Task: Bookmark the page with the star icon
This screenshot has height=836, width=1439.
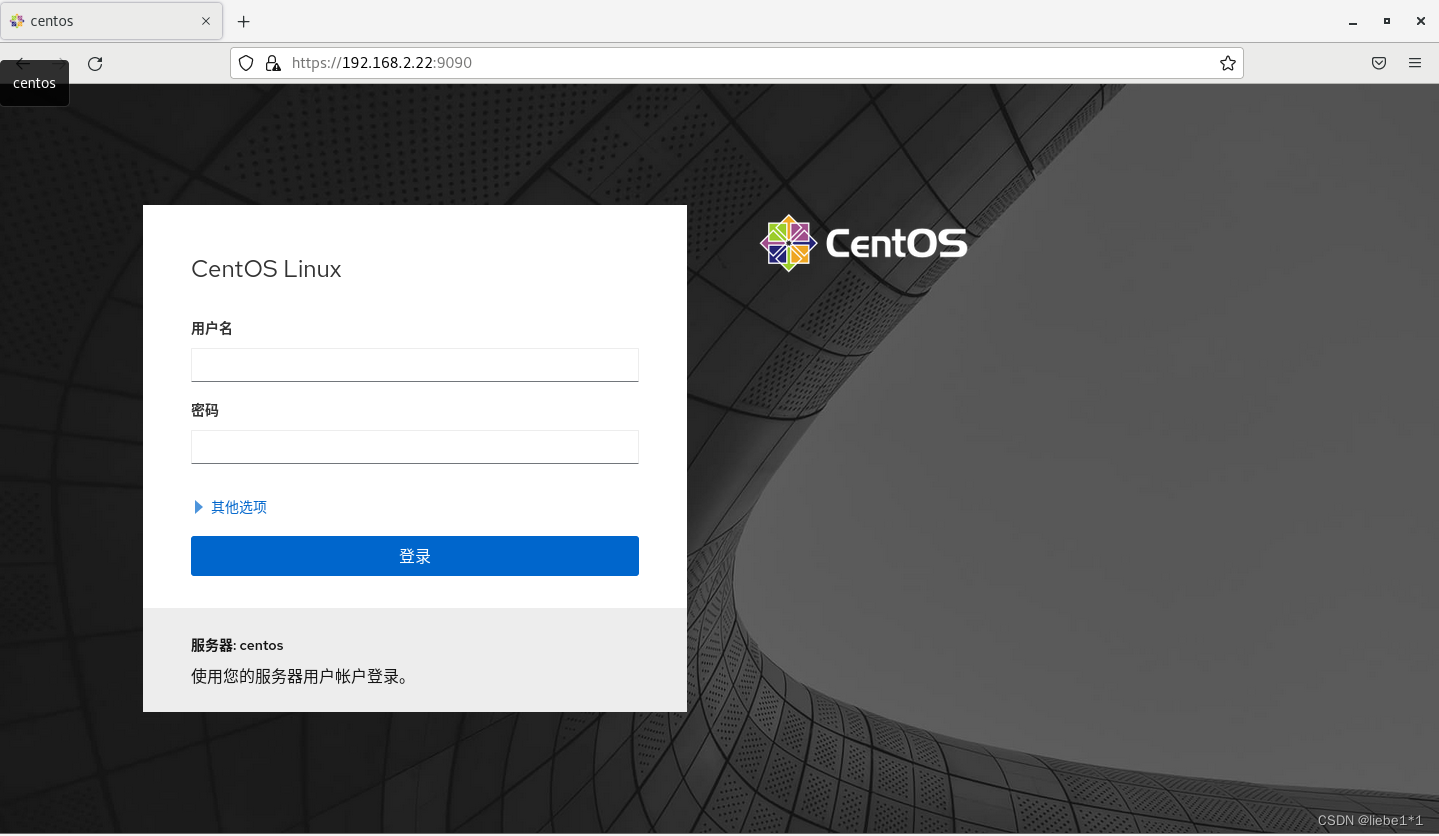Action: 1227,63
